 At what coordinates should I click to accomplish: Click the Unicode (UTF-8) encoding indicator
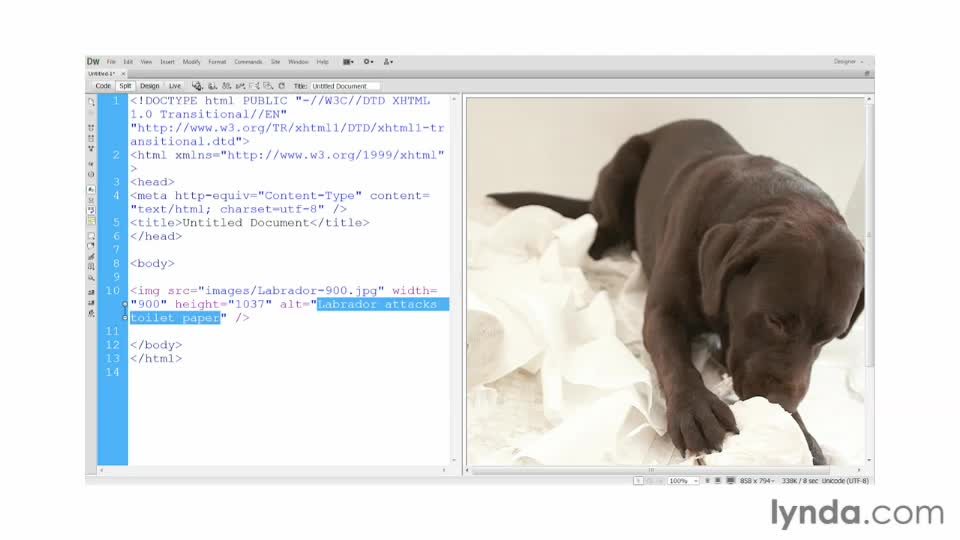(846, 481)
